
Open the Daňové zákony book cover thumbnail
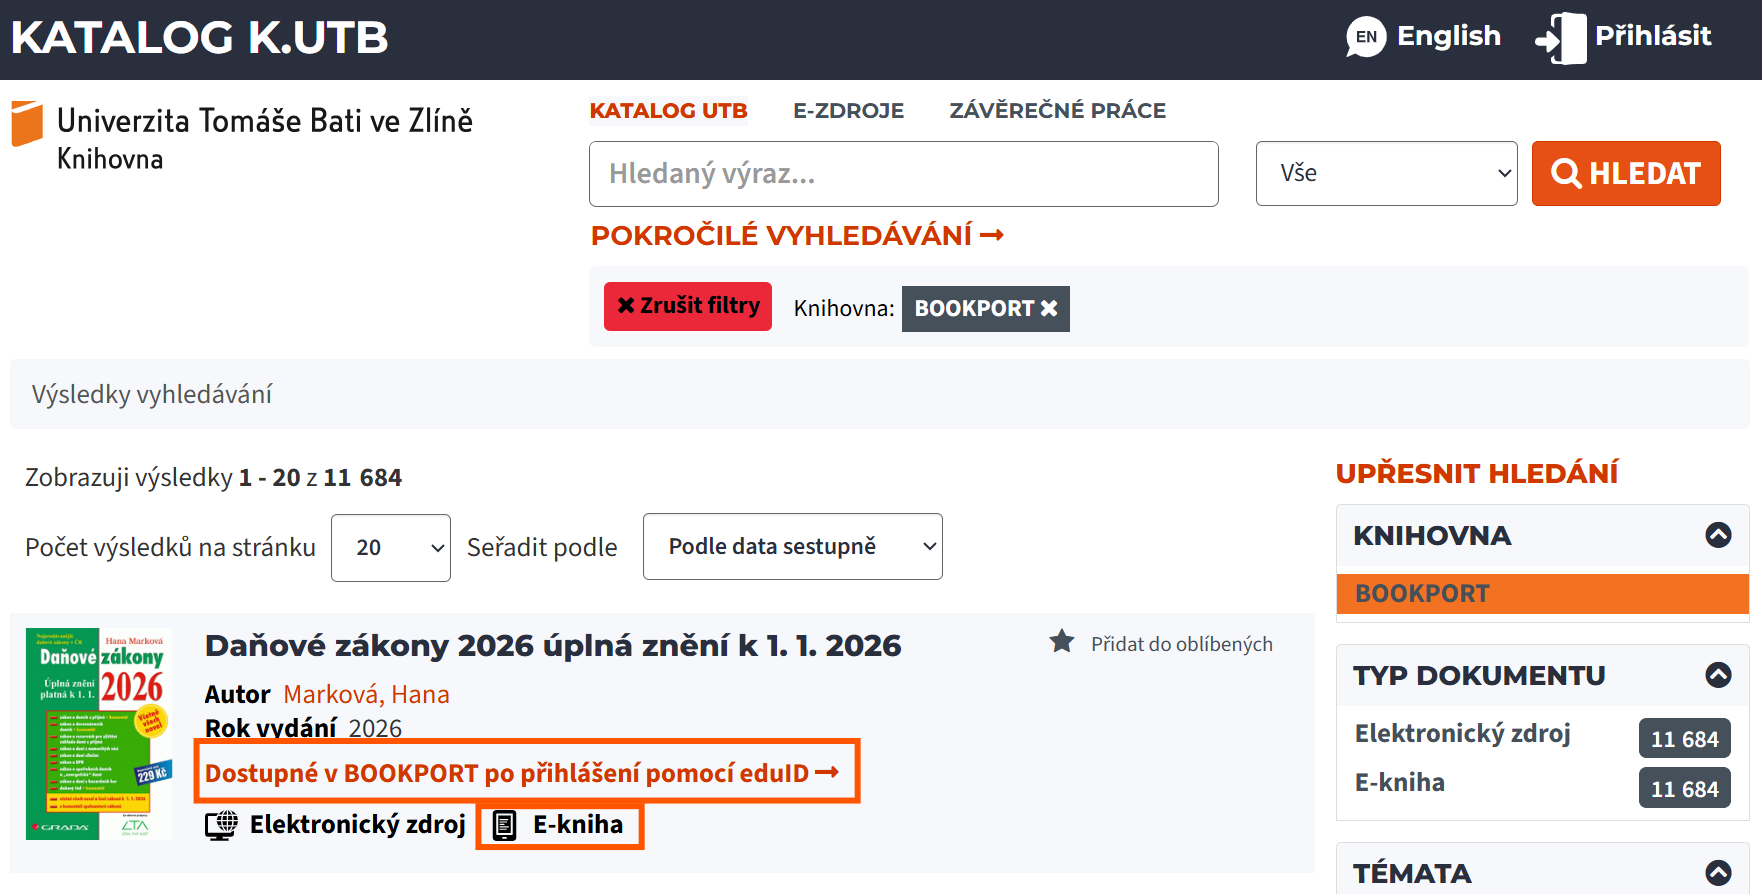pos(99,734)
